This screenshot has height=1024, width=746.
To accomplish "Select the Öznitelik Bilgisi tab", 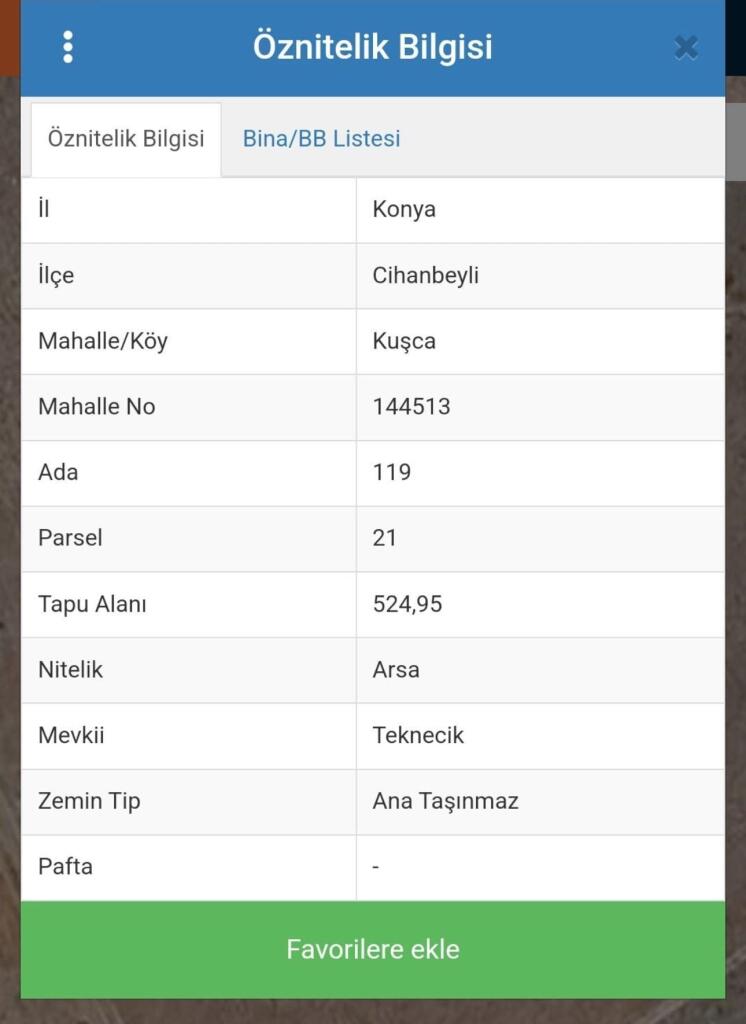I will (126, 139).
